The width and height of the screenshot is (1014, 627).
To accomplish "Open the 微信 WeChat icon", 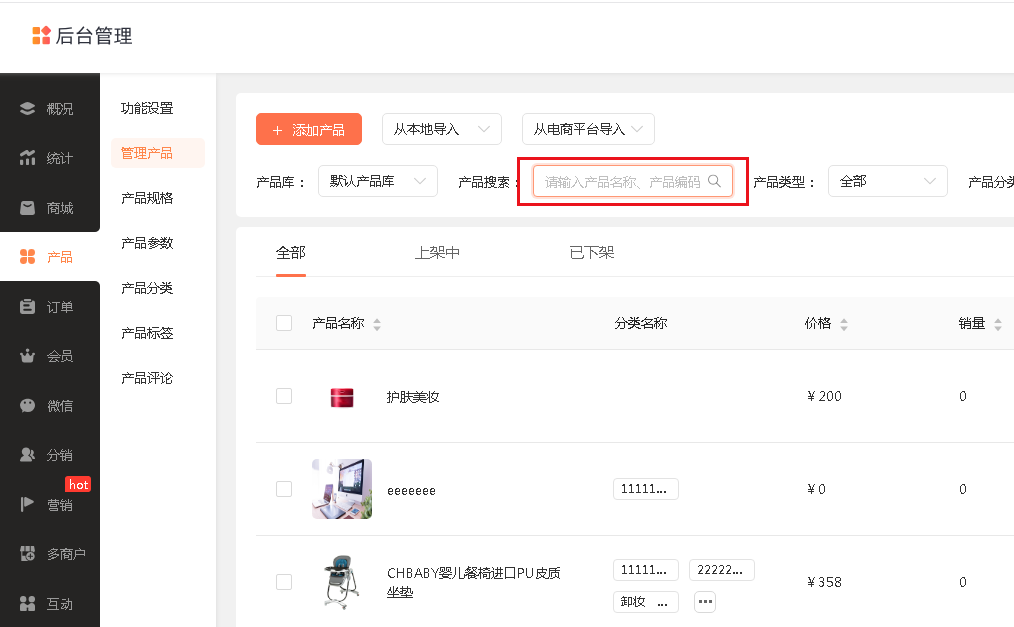I will [x=27, y=405].
